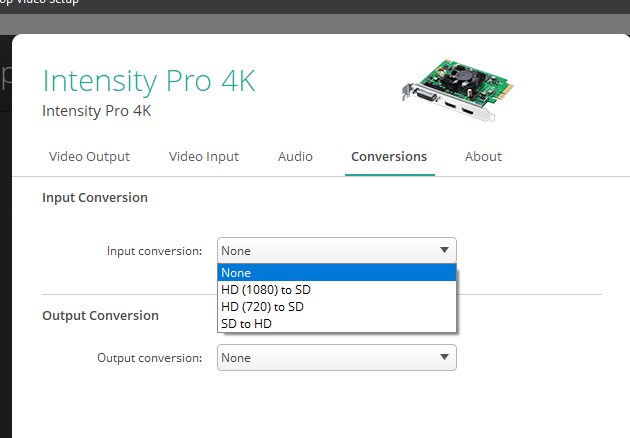
Task: Go to the Audio tab
Action: point(295,156)
